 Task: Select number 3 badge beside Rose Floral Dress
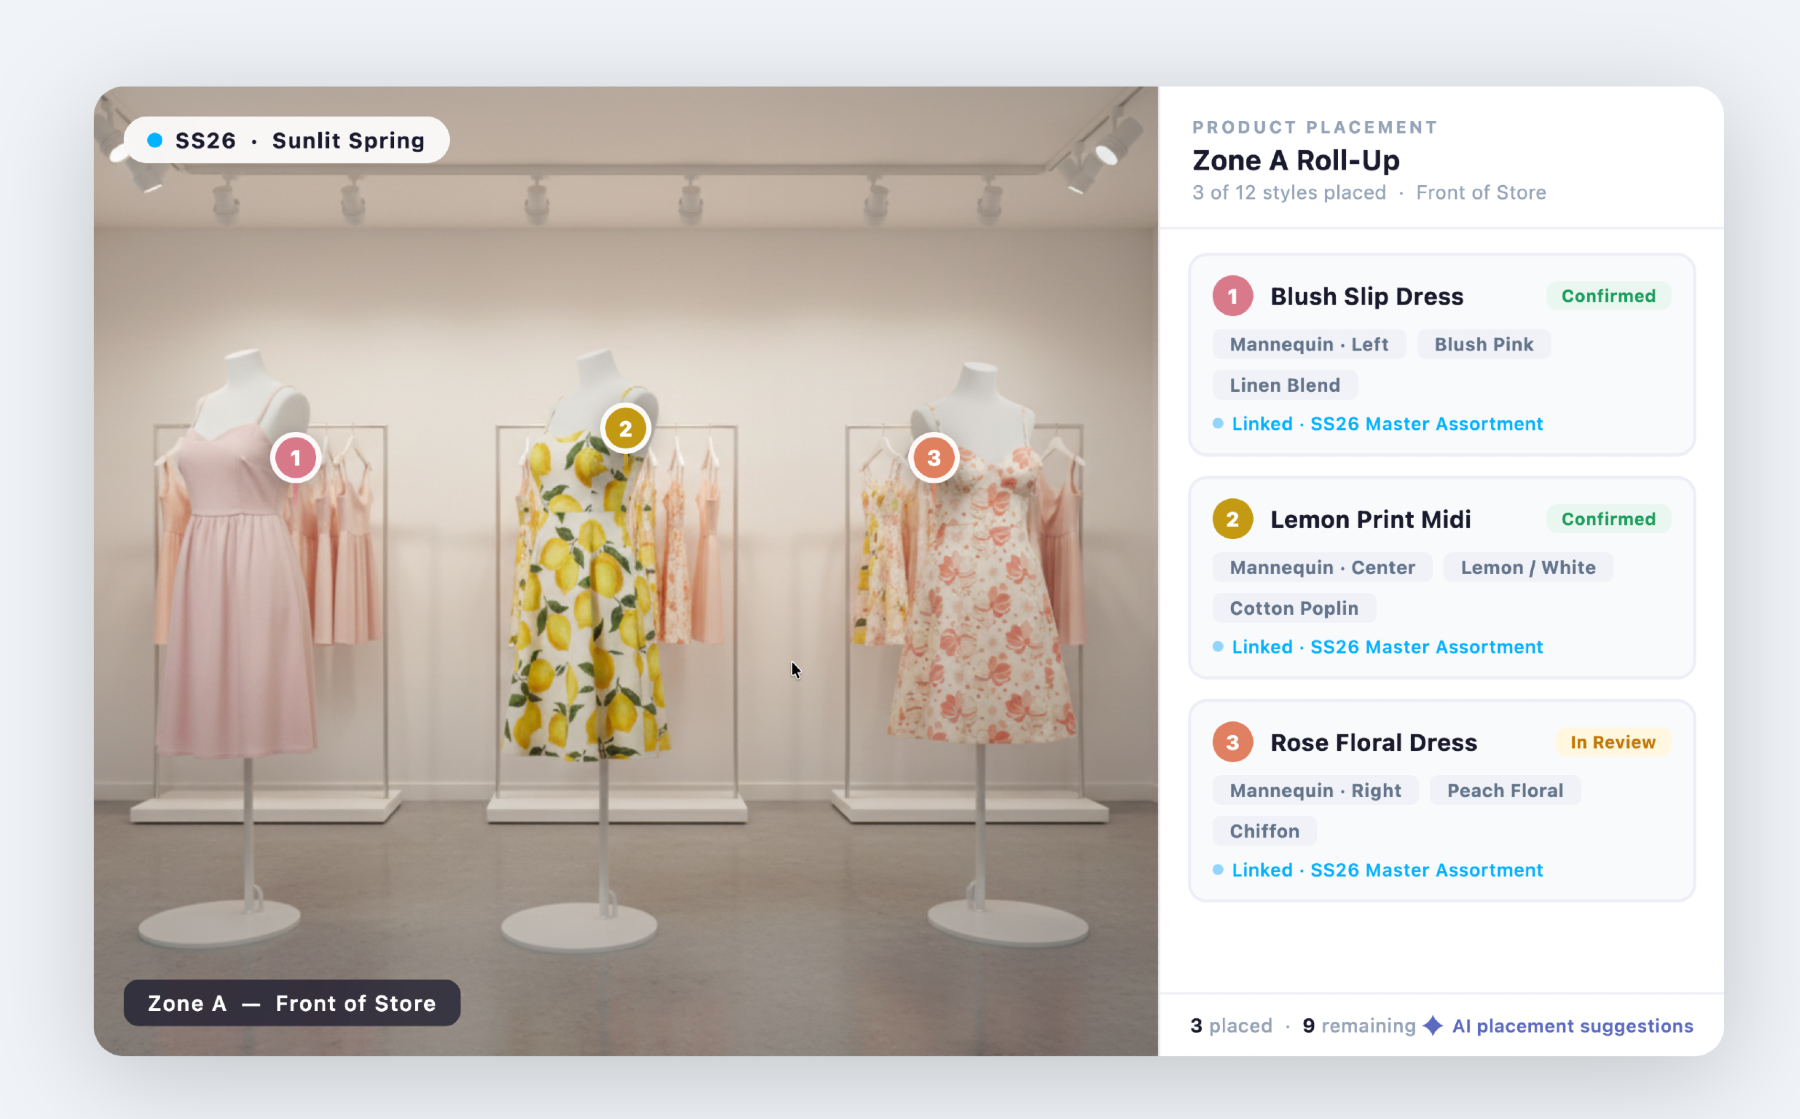tap(1232, 742)
